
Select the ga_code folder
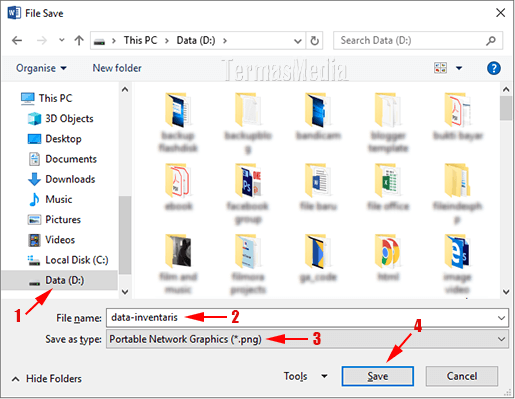[318, 258]
